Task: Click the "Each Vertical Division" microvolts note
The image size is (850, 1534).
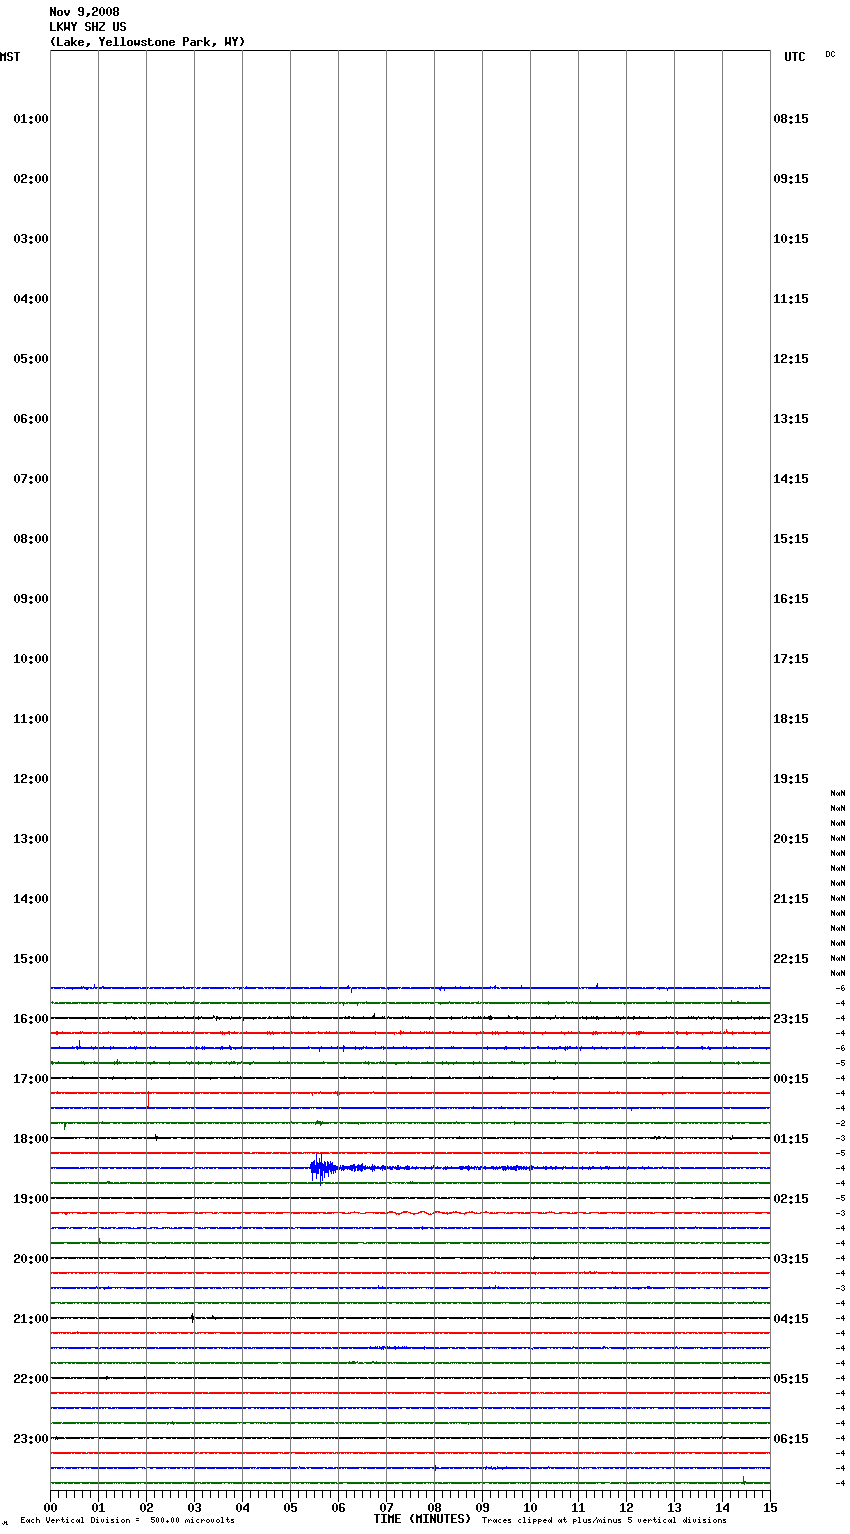Action: 127,1521
